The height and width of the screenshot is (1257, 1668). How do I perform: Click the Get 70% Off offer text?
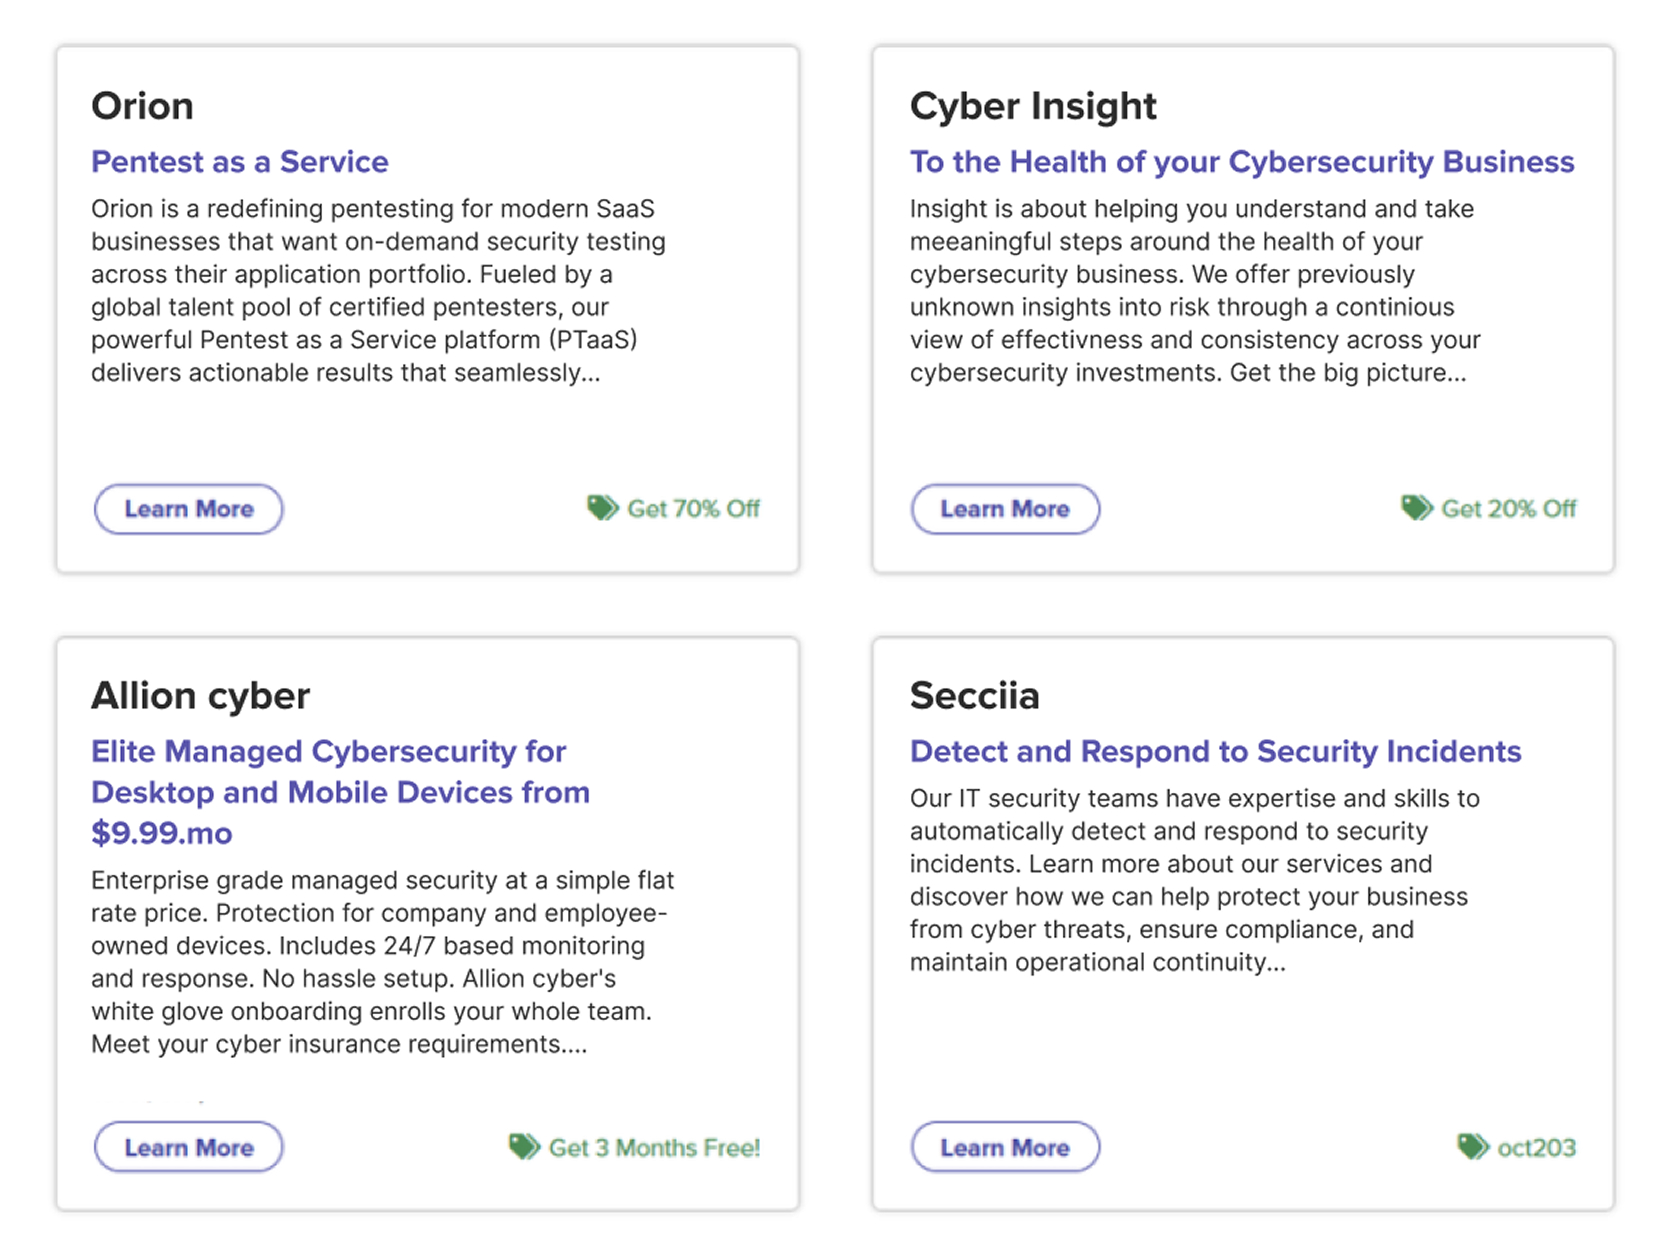pos(693,509)
